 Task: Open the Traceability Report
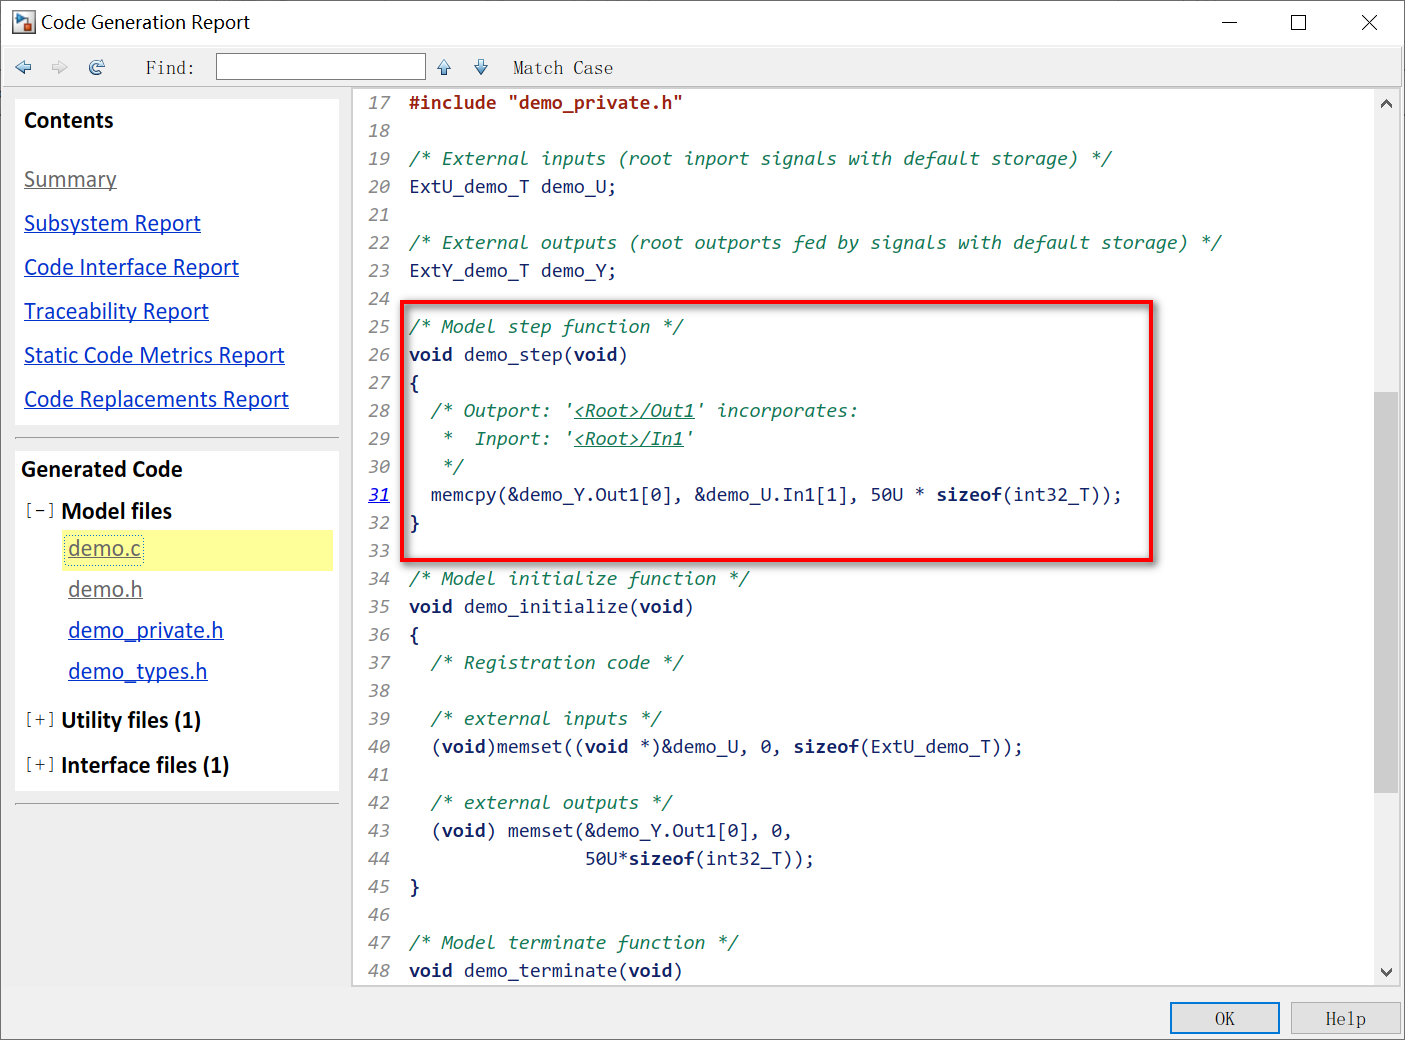[116, 312]
